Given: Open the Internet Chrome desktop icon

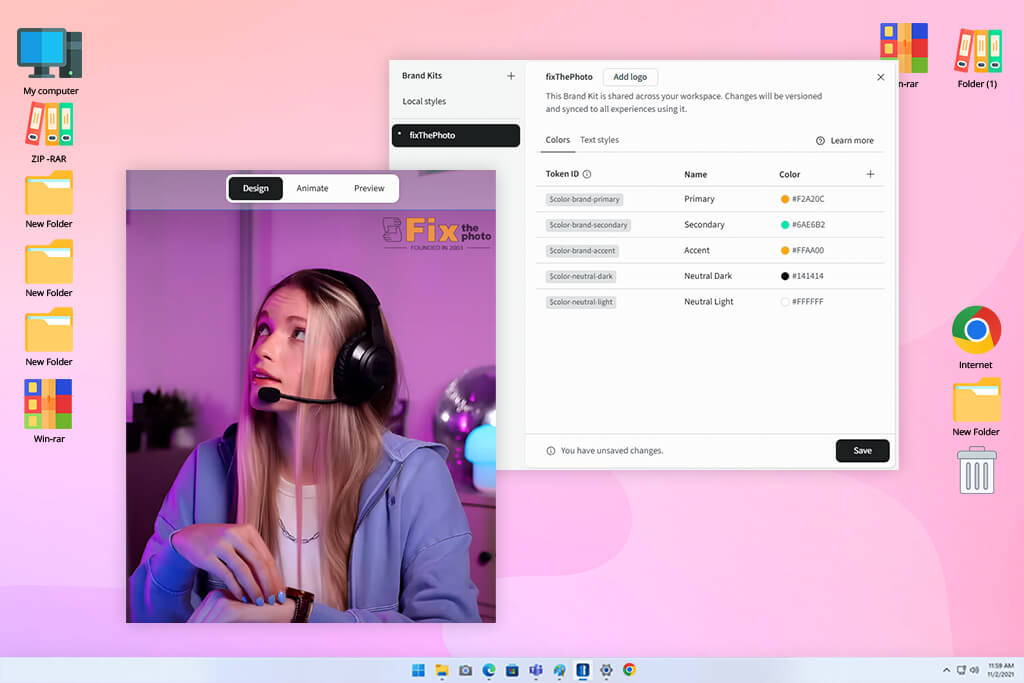Looking at the screenshot, I should coord(976,338).
